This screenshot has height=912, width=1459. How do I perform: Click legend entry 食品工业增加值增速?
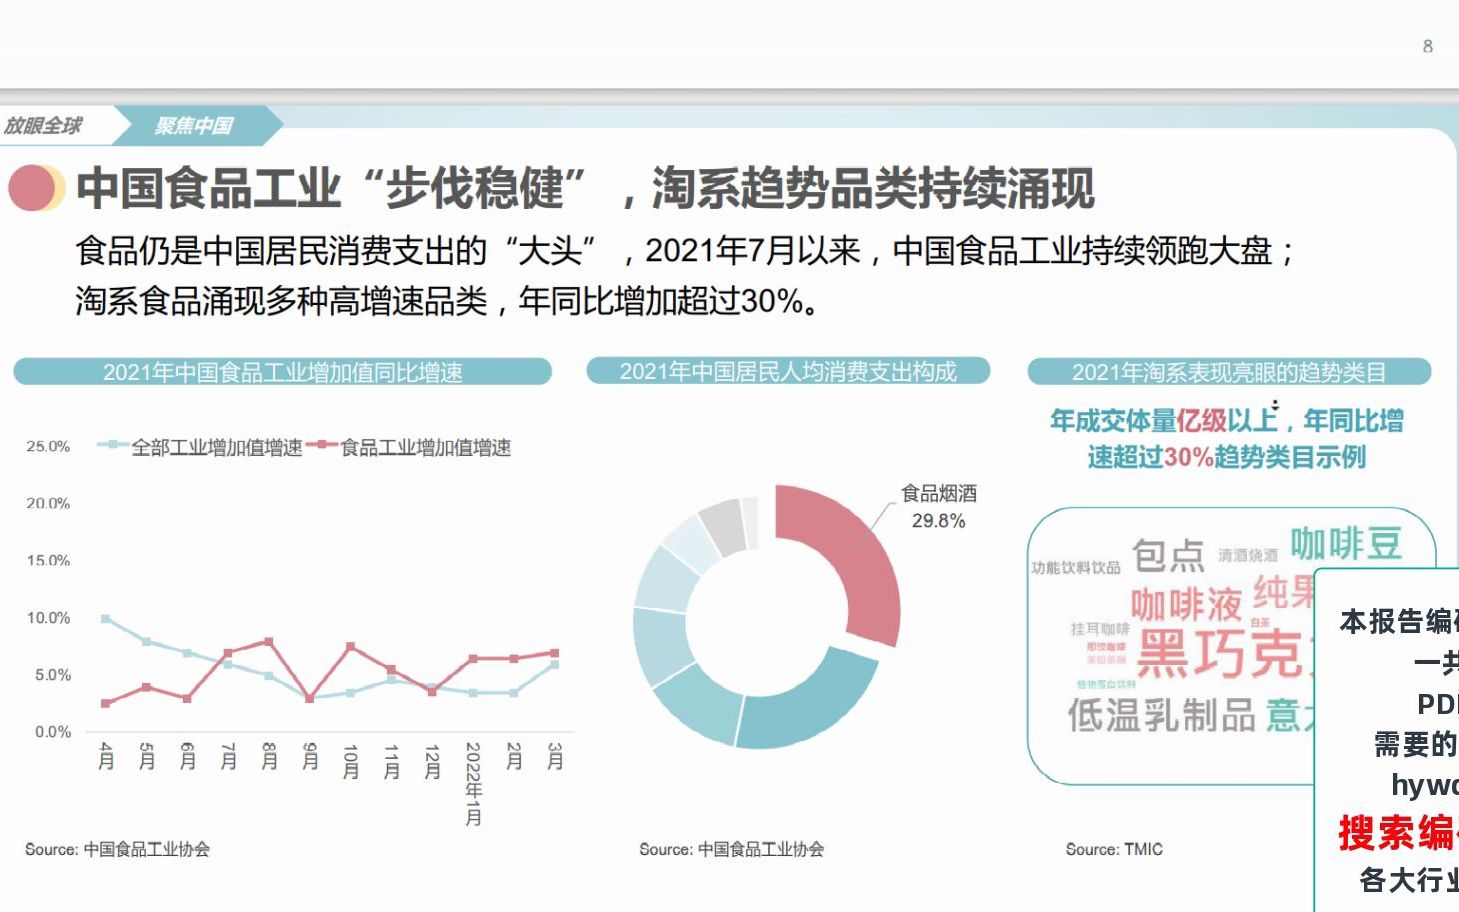click(x=409, y=447)
